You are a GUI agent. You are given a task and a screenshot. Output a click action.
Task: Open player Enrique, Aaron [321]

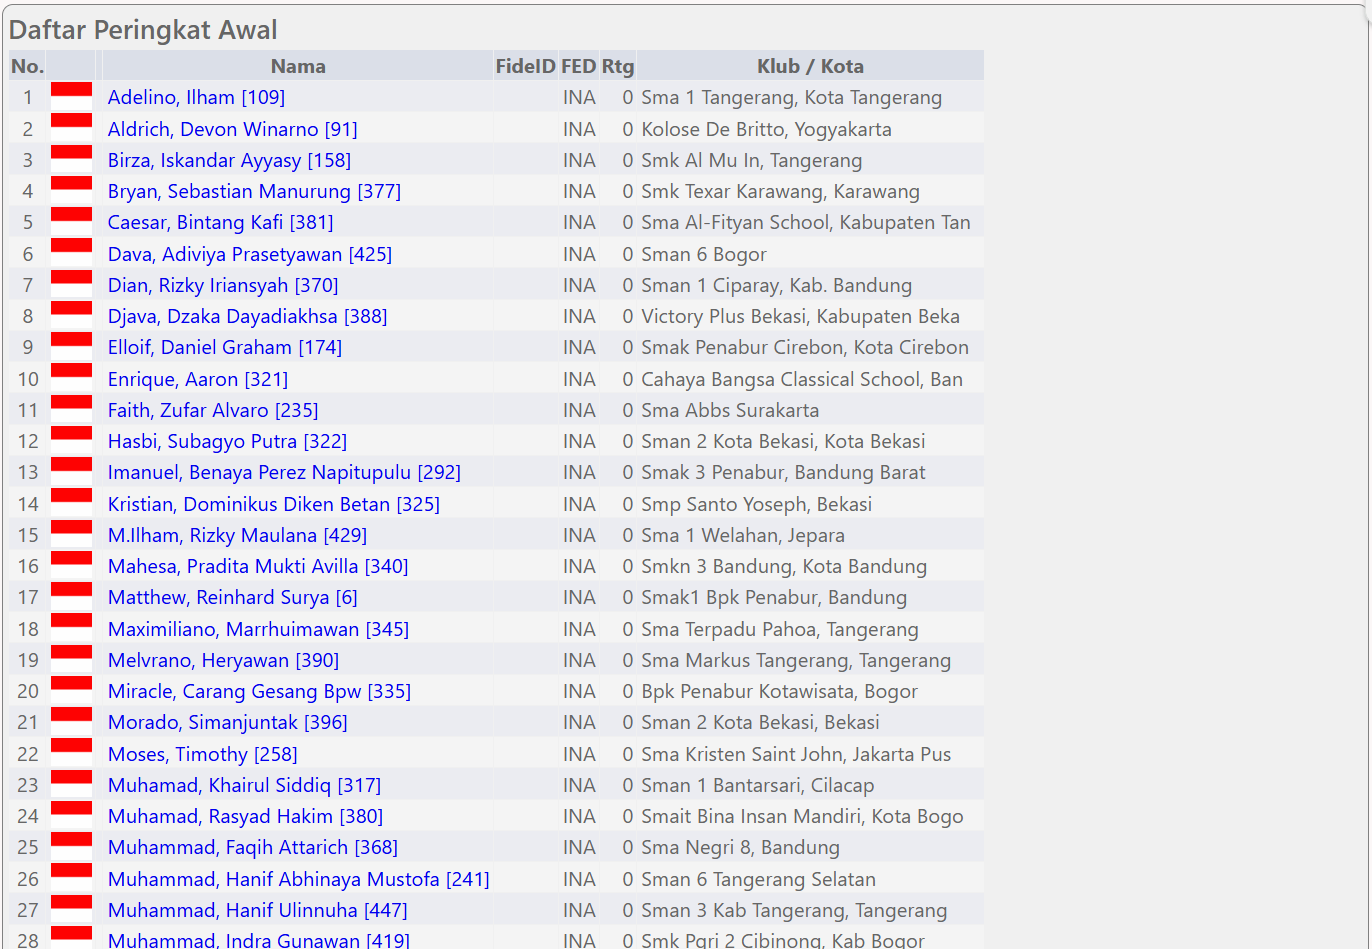198,379
